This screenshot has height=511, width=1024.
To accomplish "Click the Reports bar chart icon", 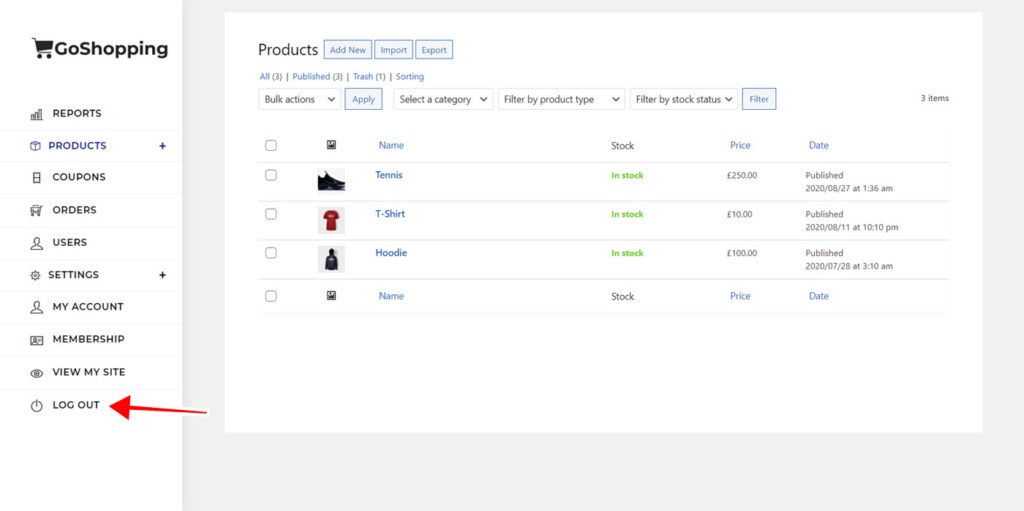I will (37, 114).
